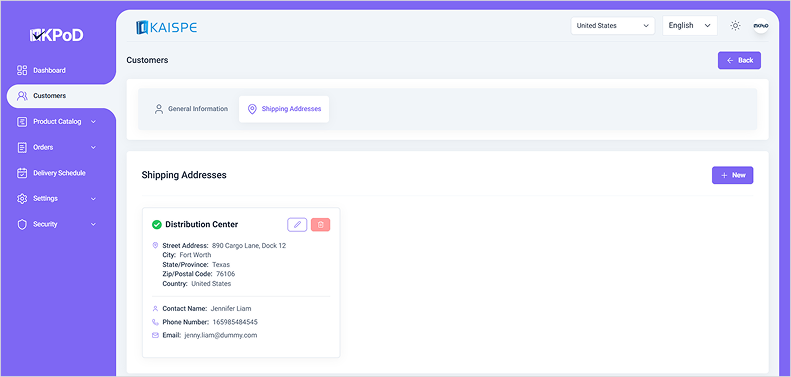Image resolution: width=791 pixels, height=377 pixels.
Task: Click the Back button
Action: tap(739, 60)
